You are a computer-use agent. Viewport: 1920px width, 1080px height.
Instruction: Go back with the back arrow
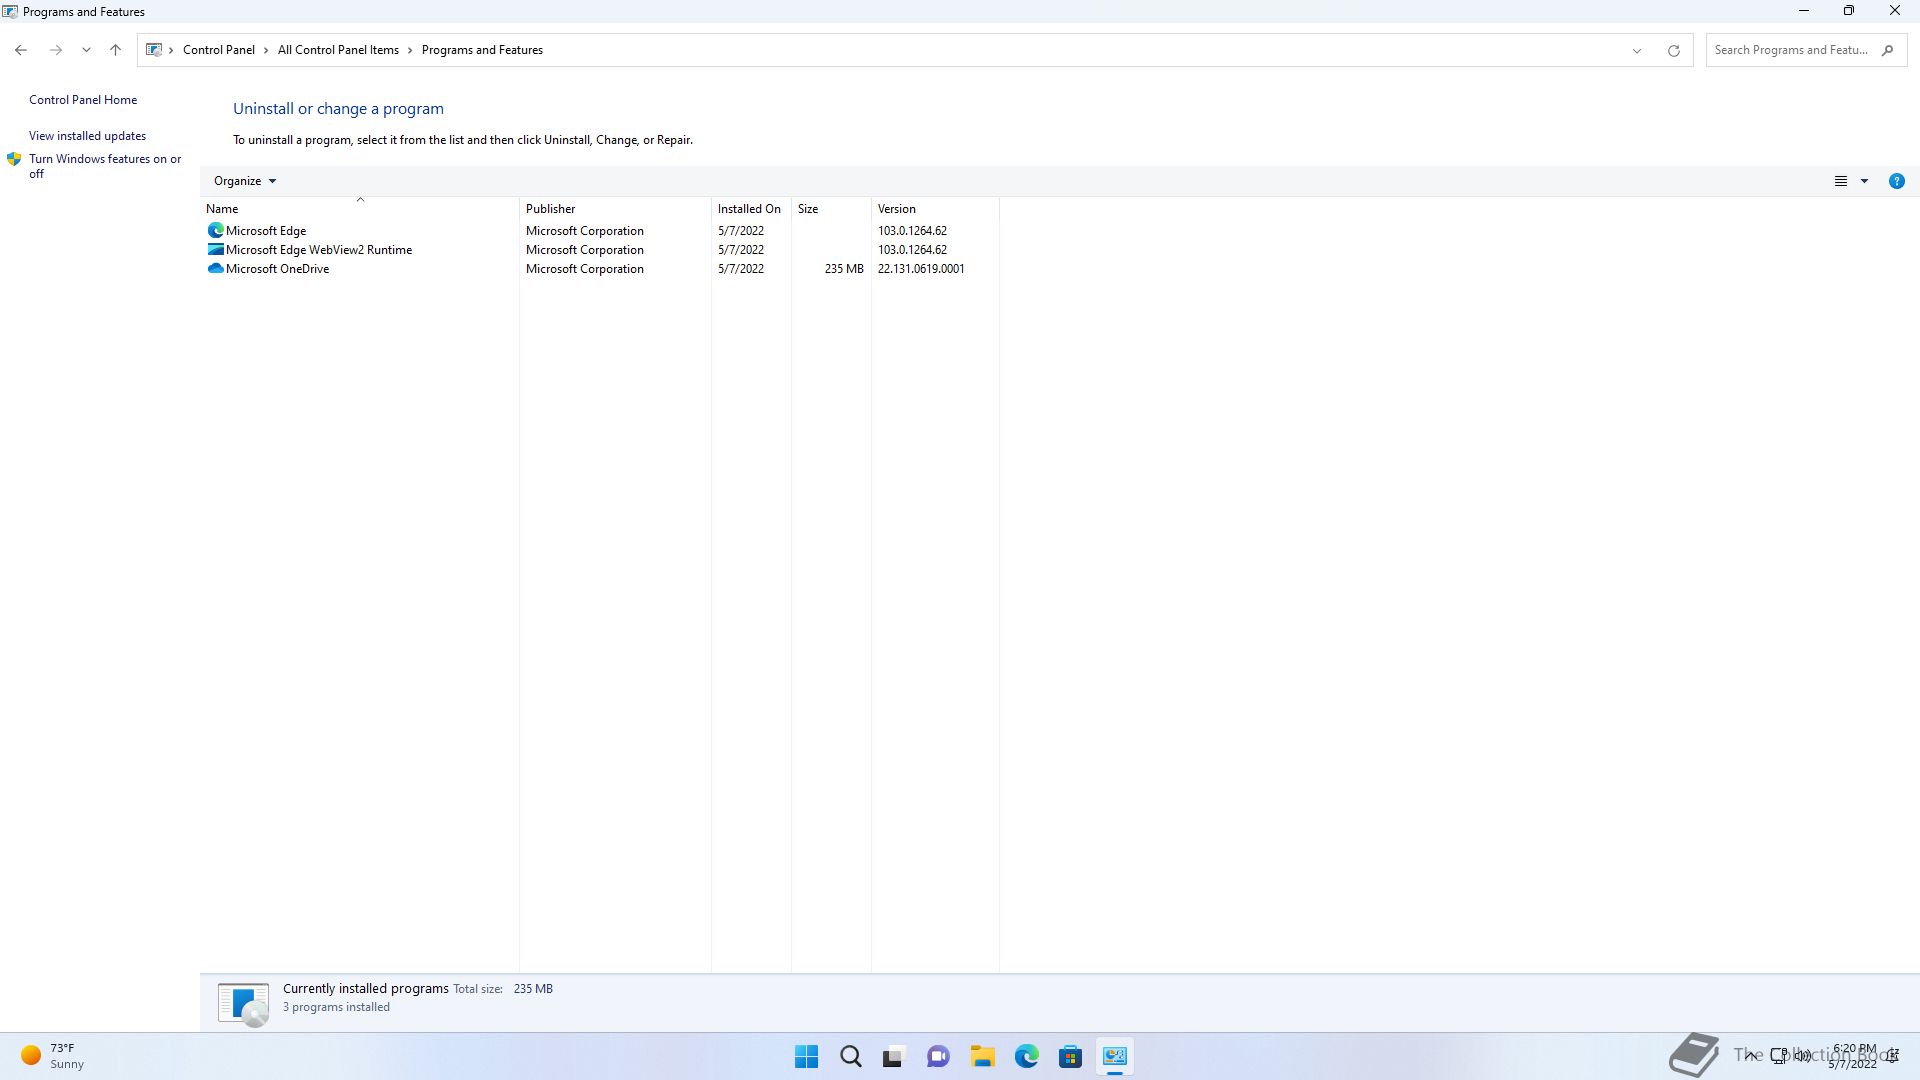tap(21, 50)
